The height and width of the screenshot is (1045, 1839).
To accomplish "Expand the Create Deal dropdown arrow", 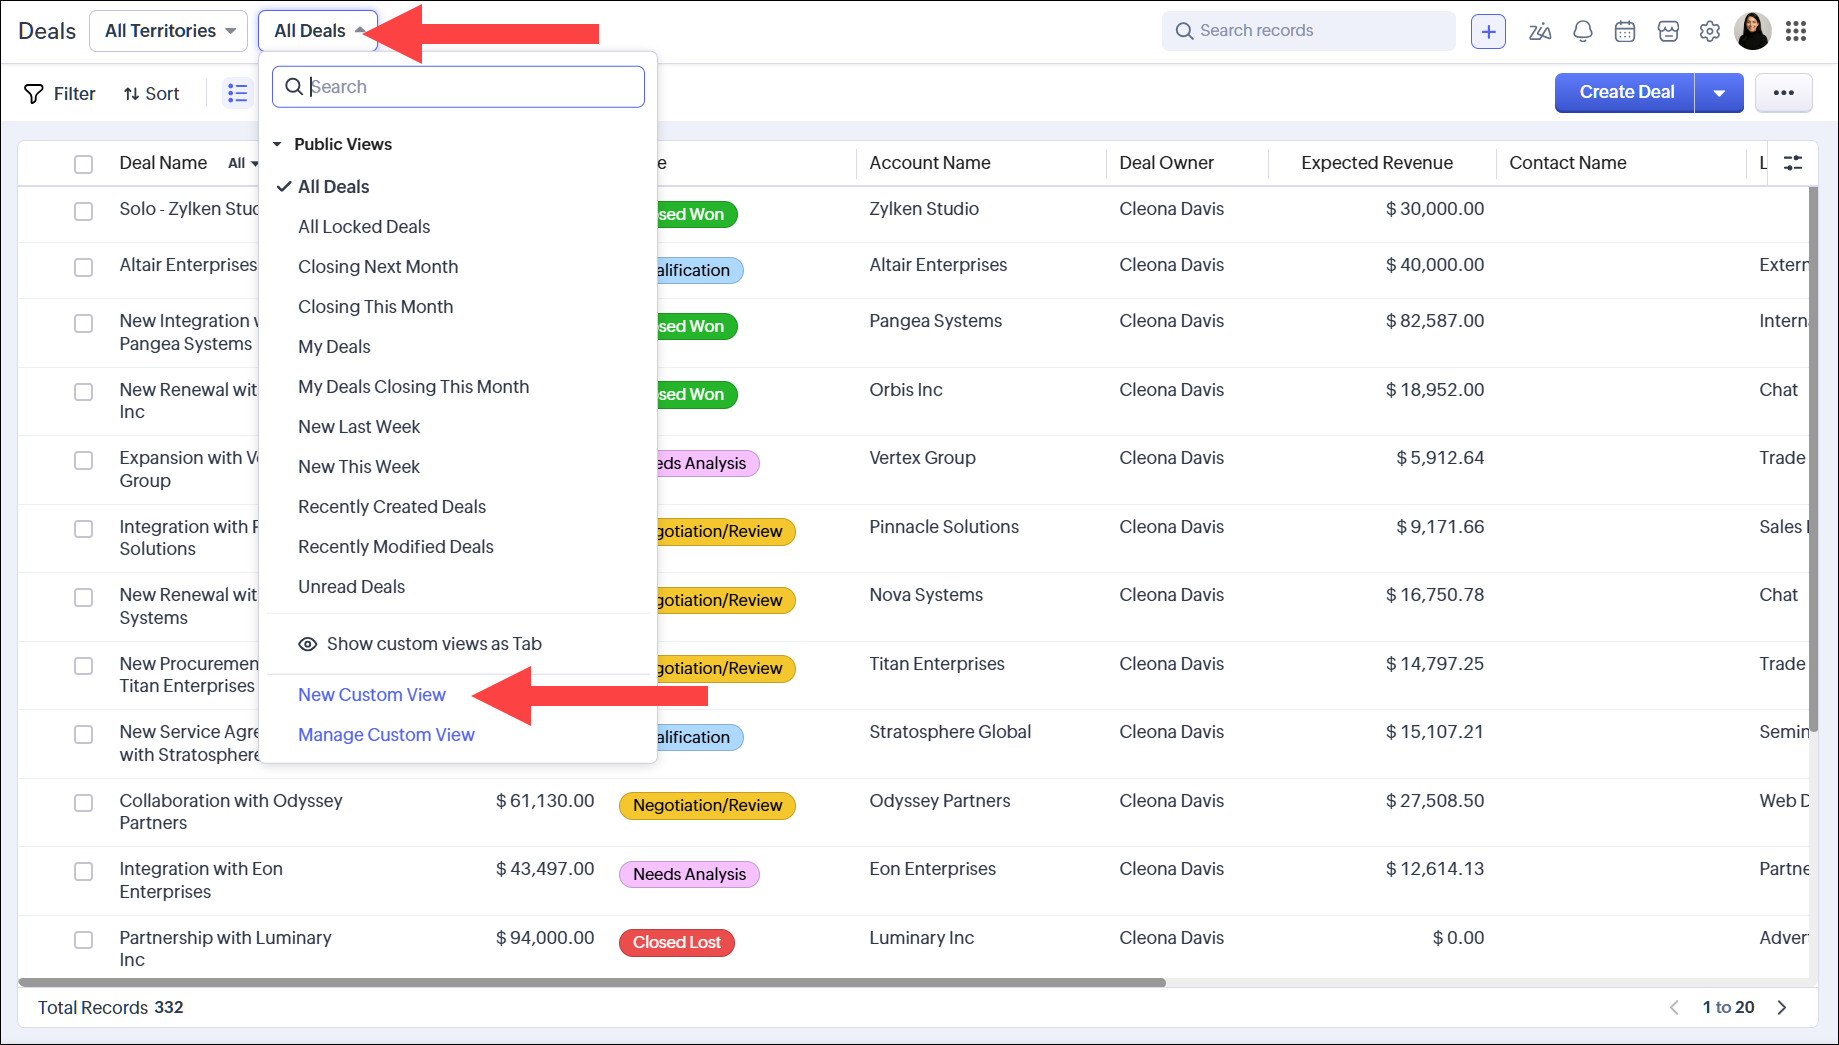I will tap(1719, 93).
